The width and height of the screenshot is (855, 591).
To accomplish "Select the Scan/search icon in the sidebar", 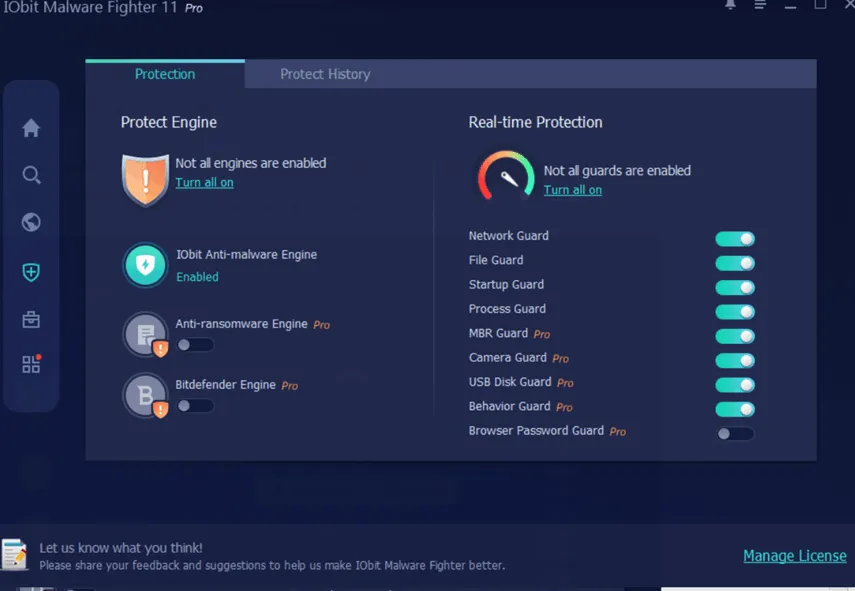I will [x=31, y=175].
